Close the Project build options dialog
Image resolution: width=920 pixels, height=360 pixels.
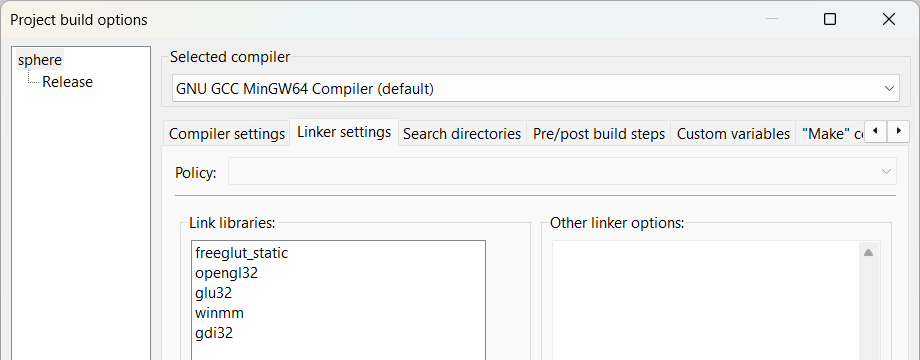(x=888, y=19)
